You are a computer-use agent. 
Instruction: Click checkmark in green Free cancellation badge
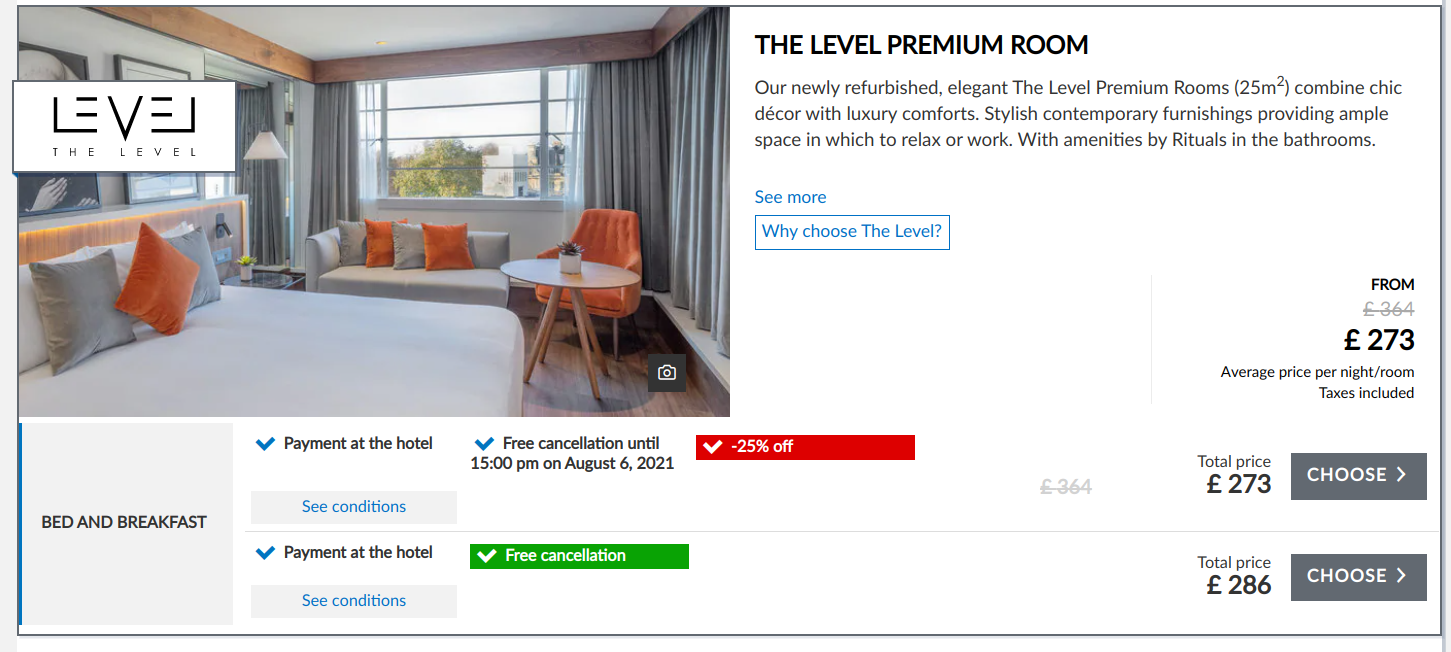487,556
